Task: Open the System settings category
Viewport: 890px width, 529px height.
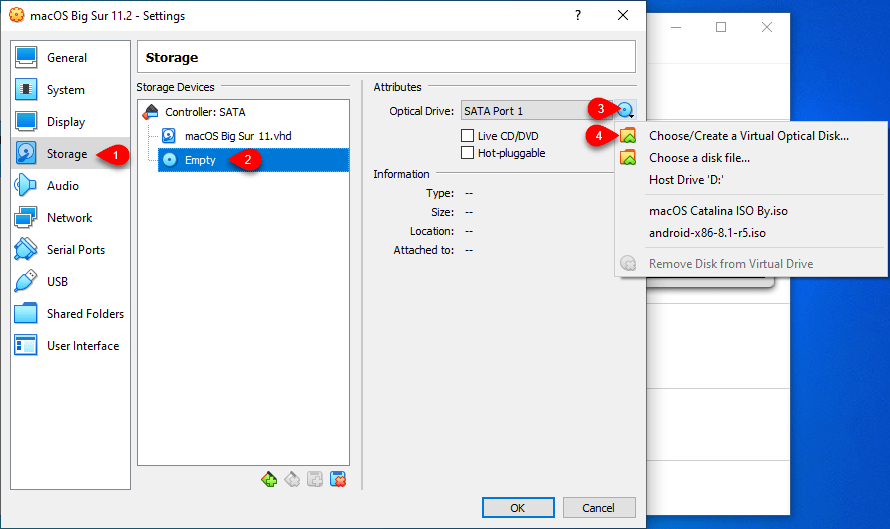Action: 70,90
